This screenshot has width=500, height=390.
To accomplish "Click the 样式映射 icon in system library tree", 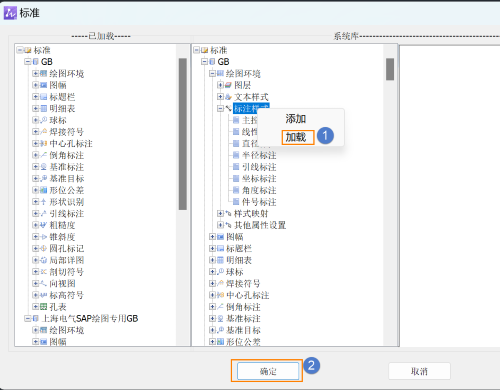I will pos(228,213).
